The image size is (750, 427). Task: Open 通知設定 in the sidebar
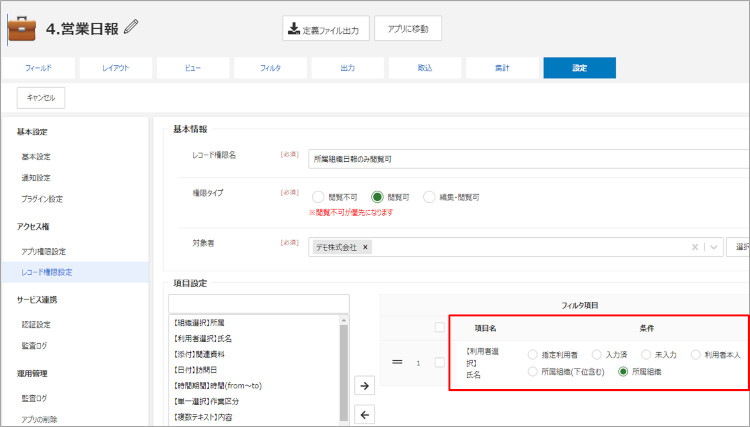click(x=36, y=177)
